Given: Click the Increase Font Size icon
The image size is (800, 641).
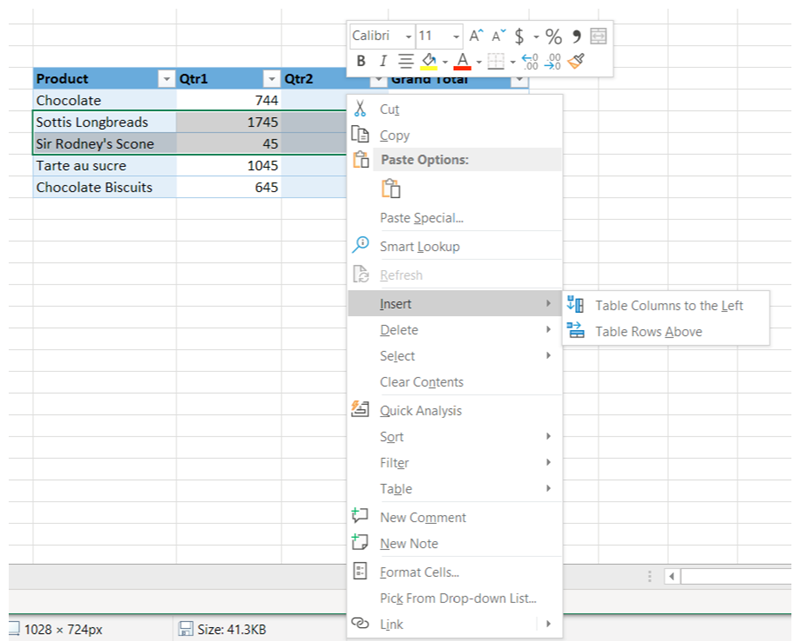Looking at the screenshot, I should point(476,36).
